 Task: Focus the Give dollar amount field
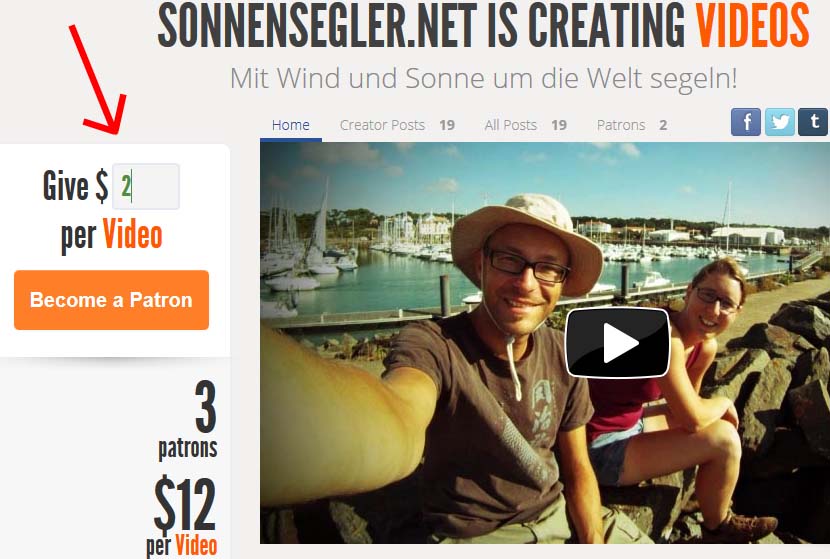[146, 186]
